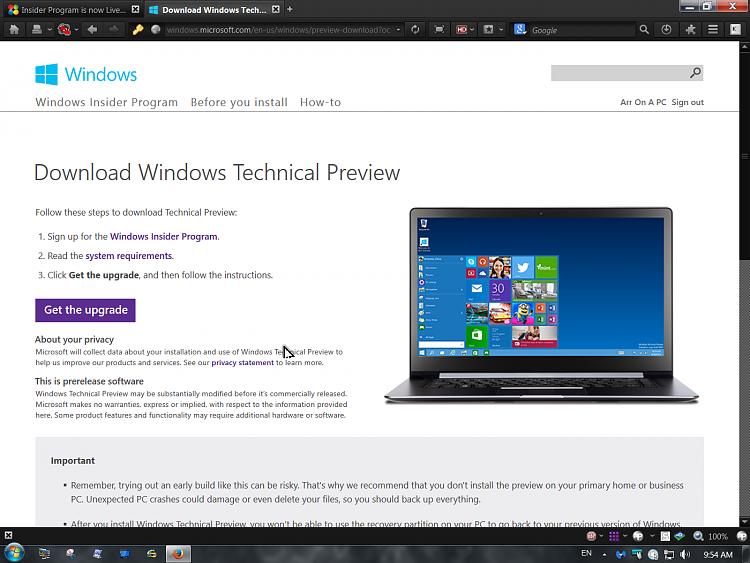Click the scroll down arrow

tap(744, 521)
